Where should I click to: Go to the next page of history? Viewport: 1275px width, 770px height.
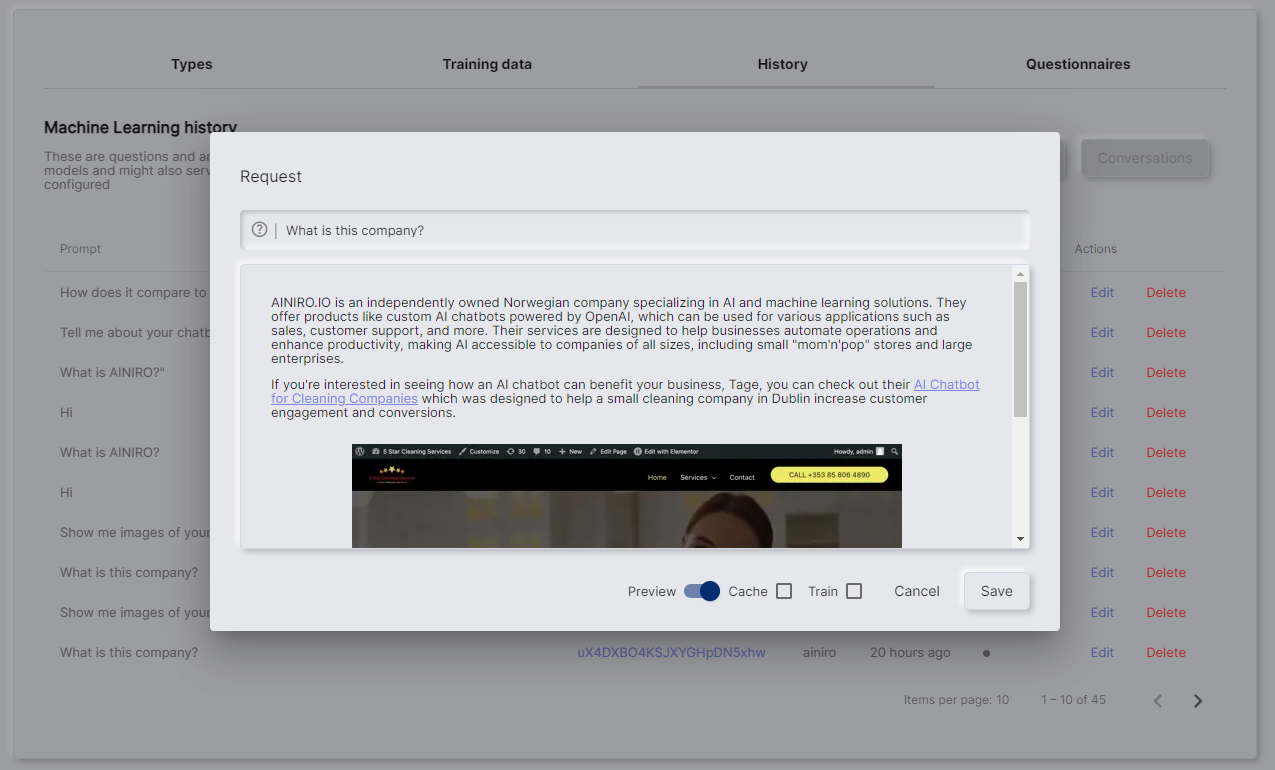pos(1198,701)
